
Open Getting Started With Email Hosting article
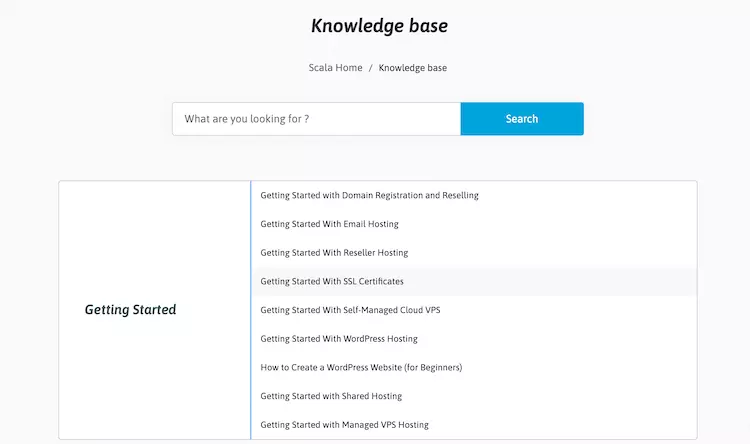tap(329, 224)
